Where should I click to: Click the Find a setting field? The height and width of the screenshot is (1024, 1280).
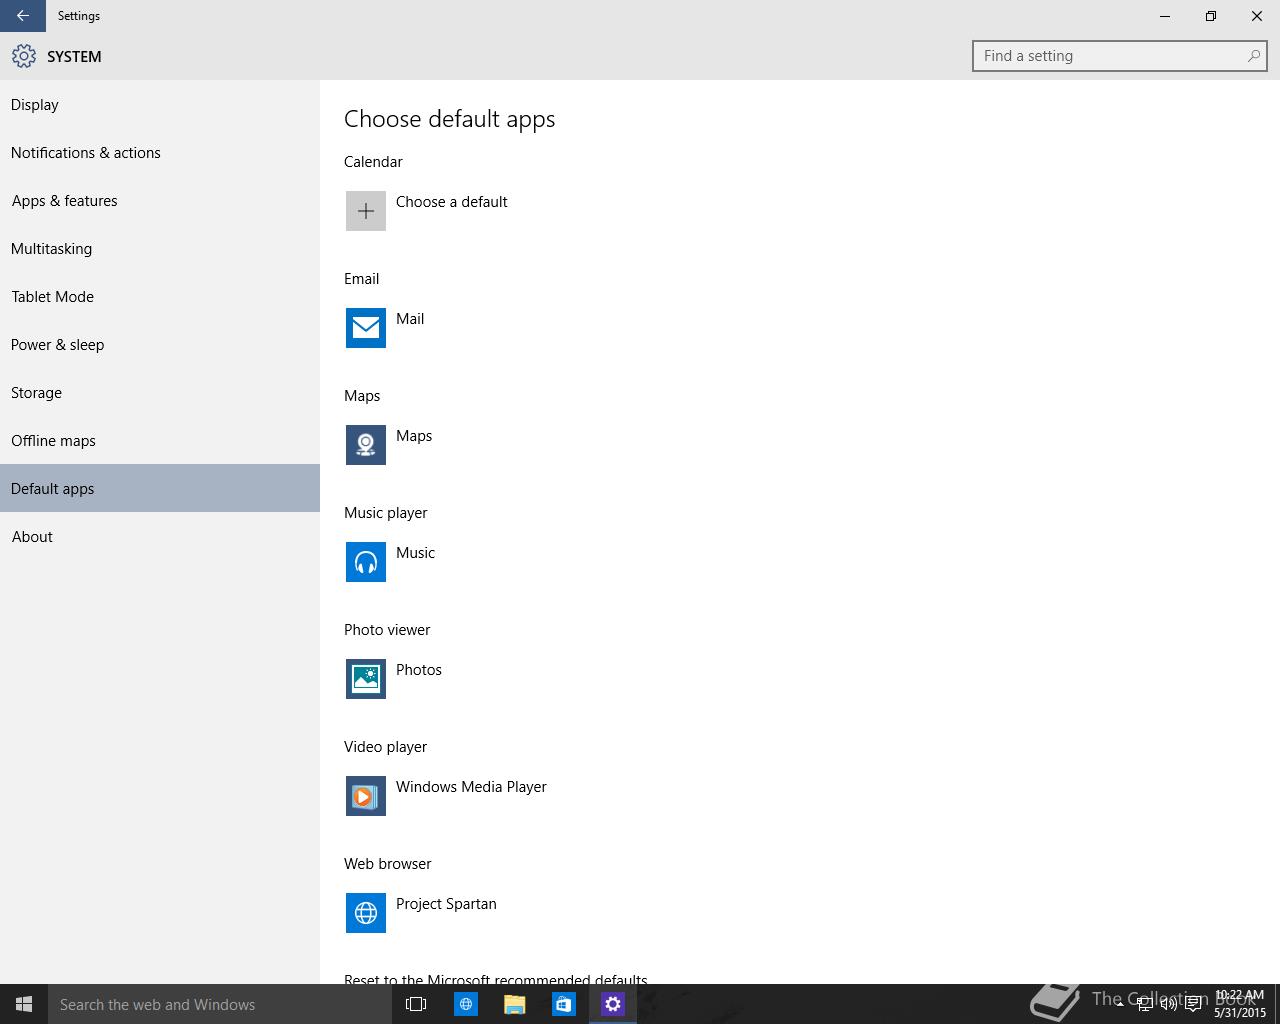1119,56
